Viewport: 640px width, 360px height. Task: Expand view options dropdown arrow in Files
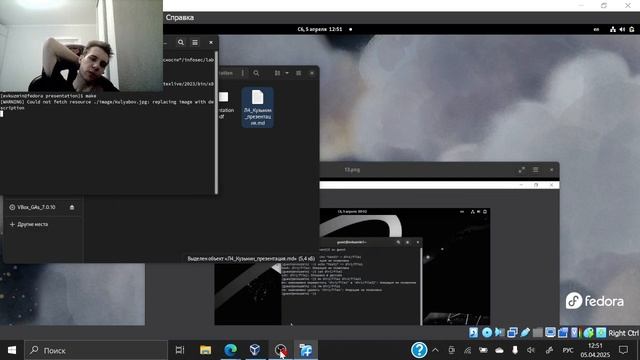pyautogui.click(x=287, y=73)
